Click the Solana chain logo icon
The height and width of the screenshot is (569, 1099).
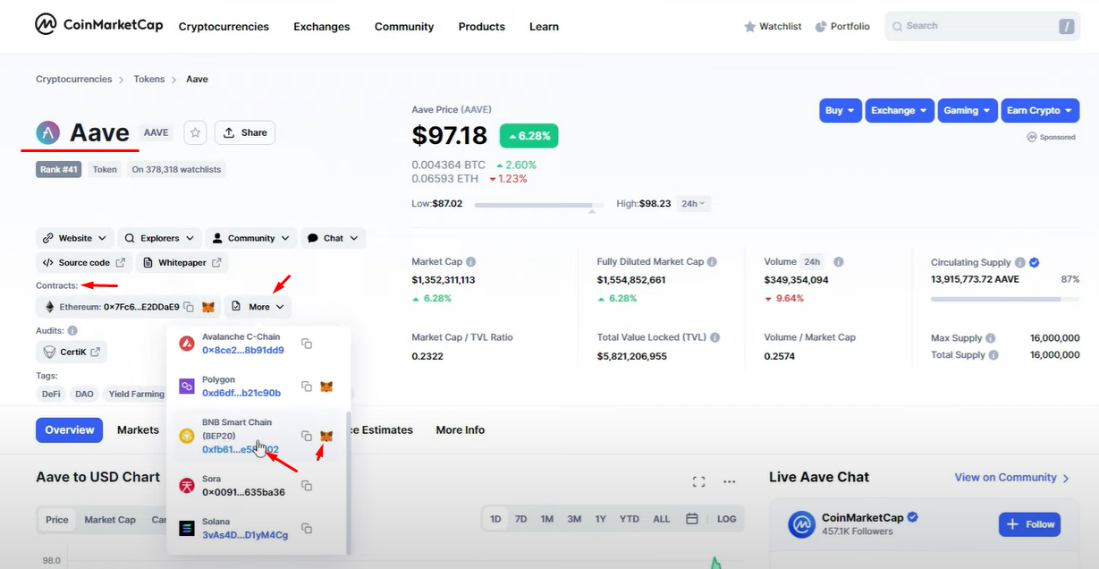tap(186, 528)
